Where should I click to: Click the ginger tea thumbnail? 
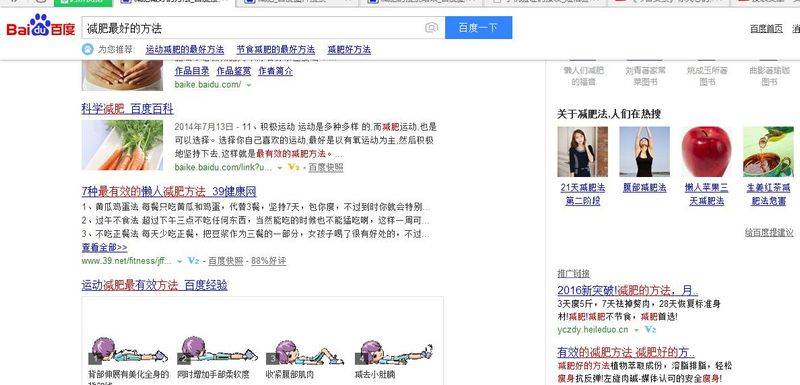768,151
